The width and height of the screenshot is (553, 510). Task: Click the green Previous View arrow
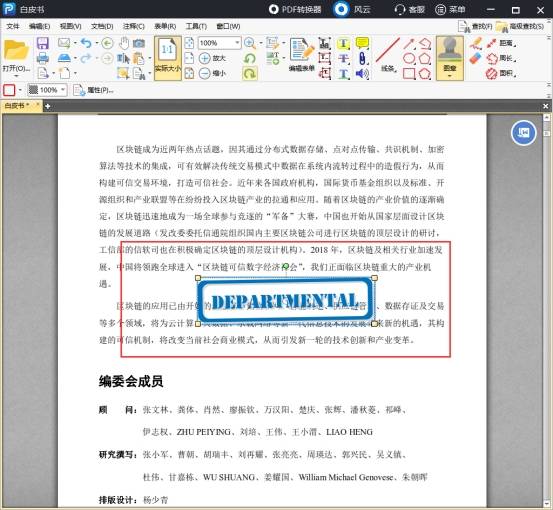tap(108, 43)
